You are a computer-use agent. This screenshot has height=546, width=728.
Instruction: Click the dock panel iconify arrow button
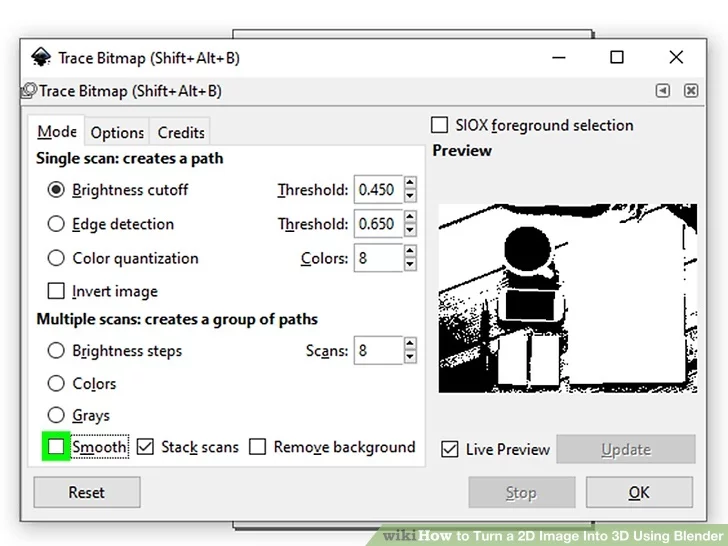663,91
